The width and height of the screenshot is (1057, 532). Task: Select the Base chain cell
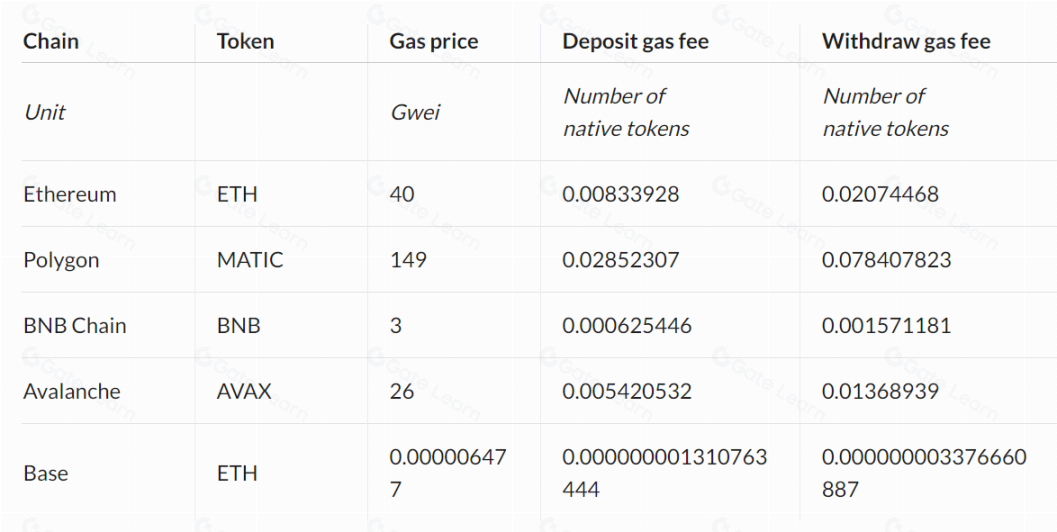pyautogui.click(x=46, y=473)
